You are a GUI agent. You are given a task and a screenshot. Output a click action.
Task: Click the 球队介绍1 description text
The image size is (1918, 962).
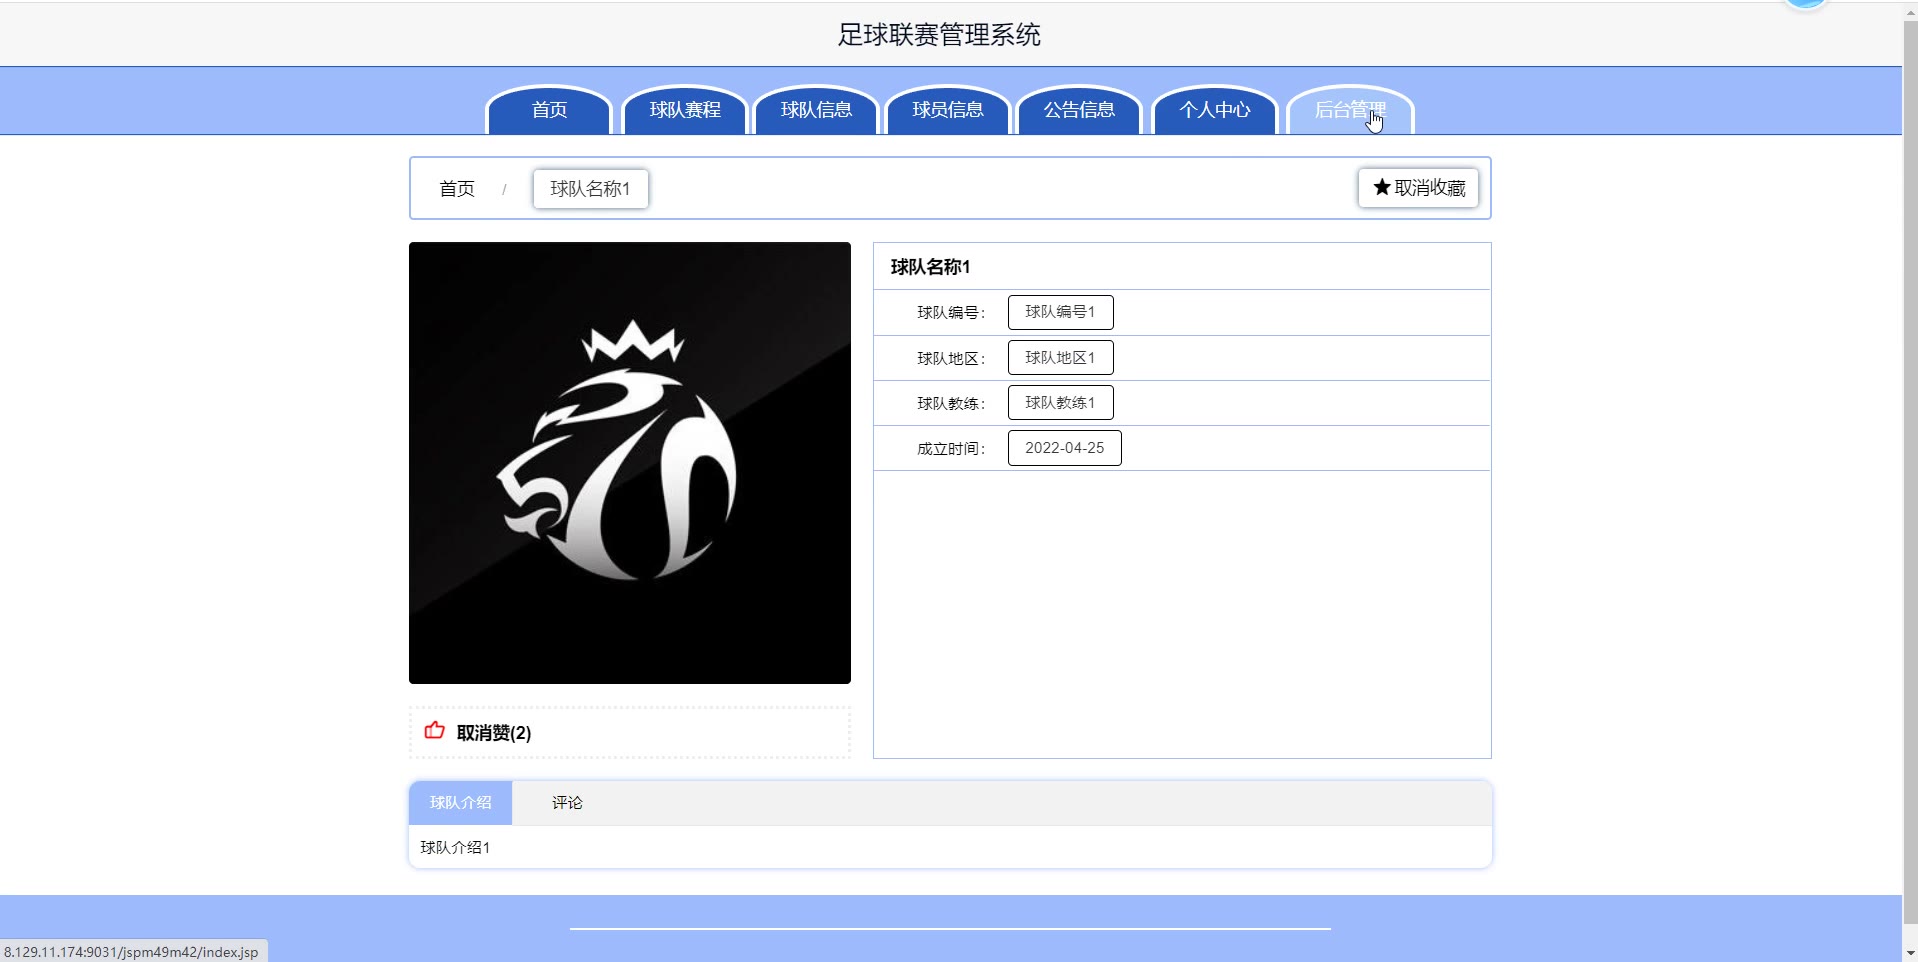(x=455, y=848)
